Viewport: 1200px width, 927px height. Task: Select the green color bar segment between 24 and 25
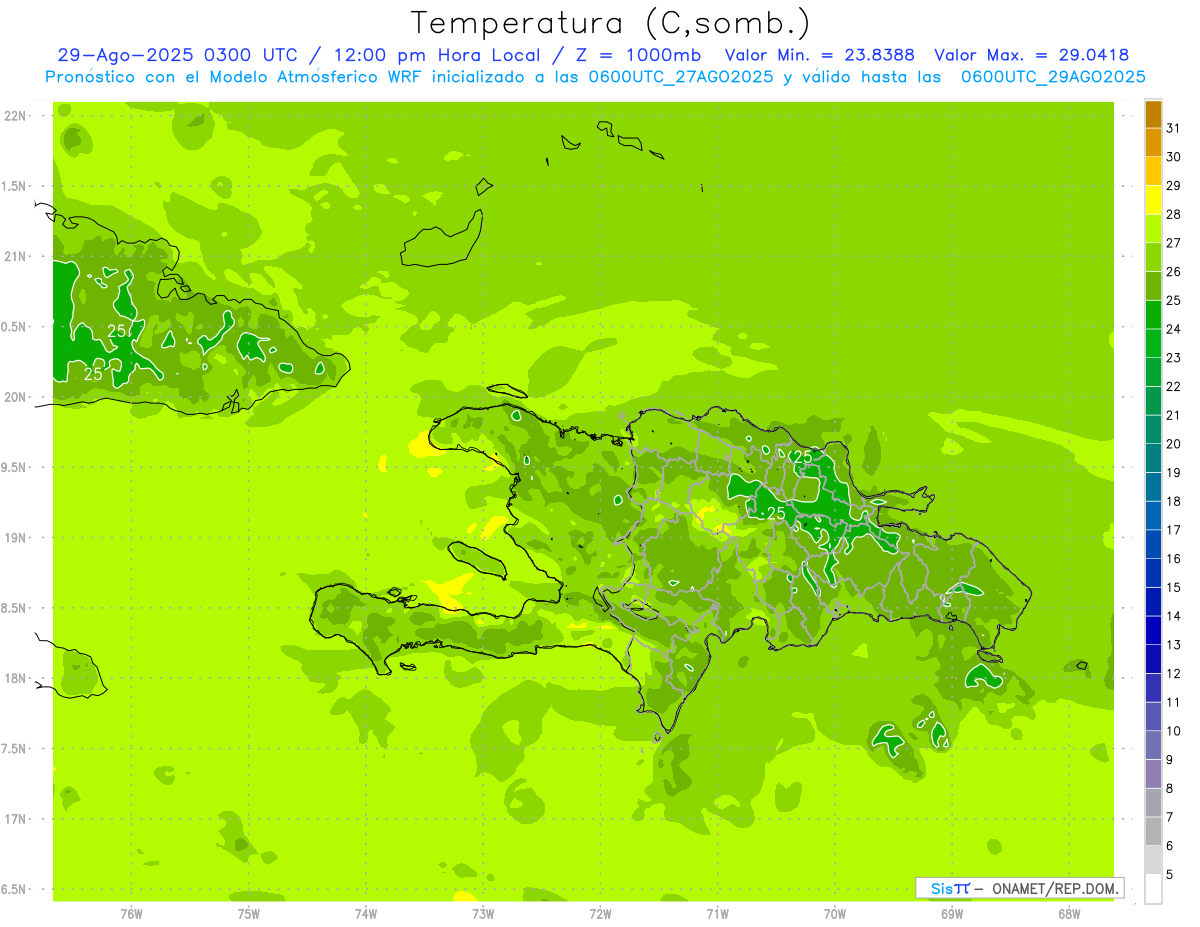click(x=1153, y=314)
